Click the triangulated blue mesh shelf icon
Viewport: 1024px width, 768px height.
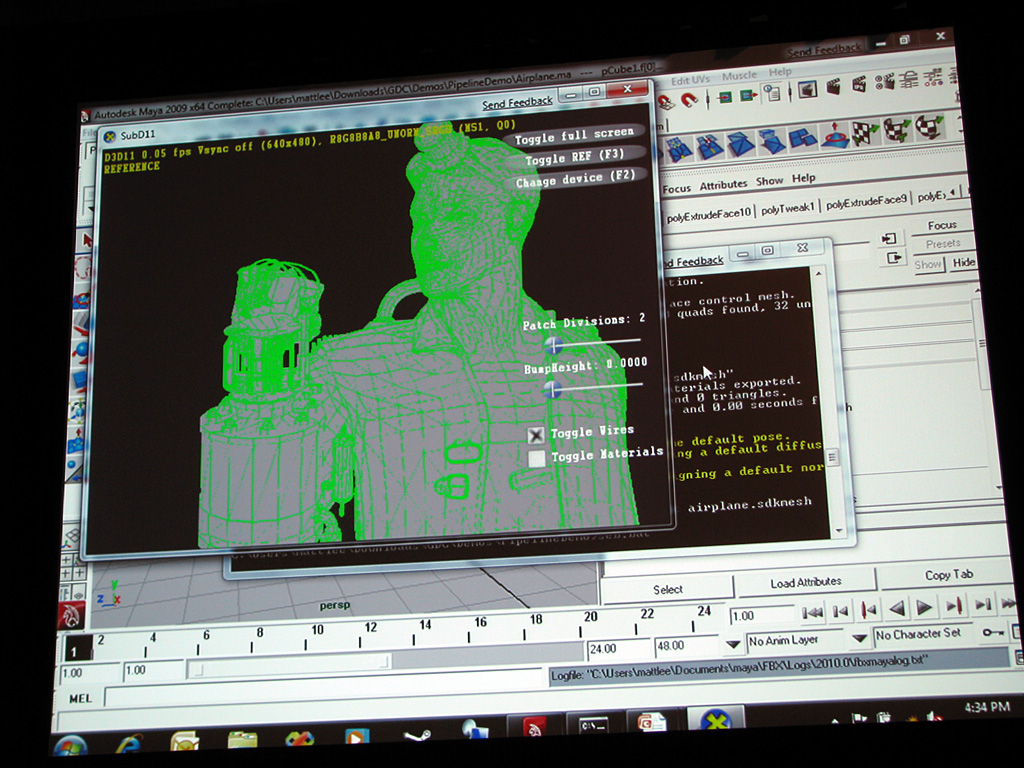pos(742,144)
